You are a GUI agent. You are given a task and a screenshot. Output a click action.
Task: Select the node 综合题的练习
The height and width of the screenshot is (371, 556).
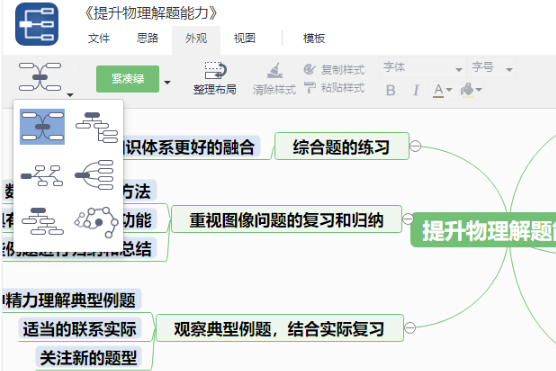coord(342,146)
